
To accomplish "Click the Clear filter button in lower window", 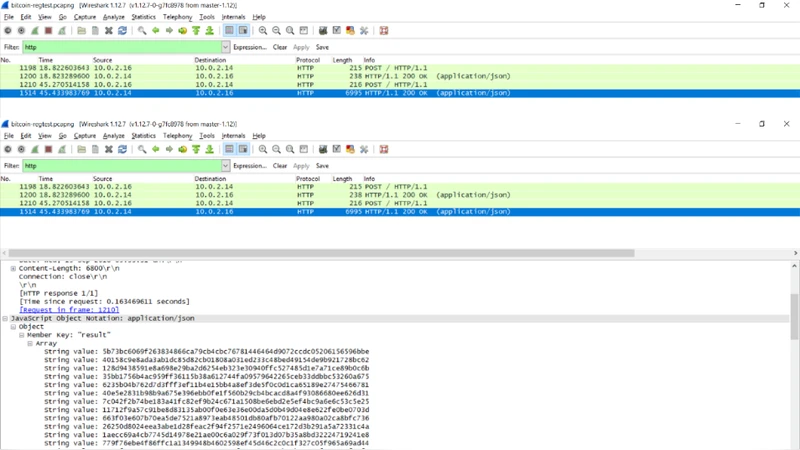I will coord(280,166).
